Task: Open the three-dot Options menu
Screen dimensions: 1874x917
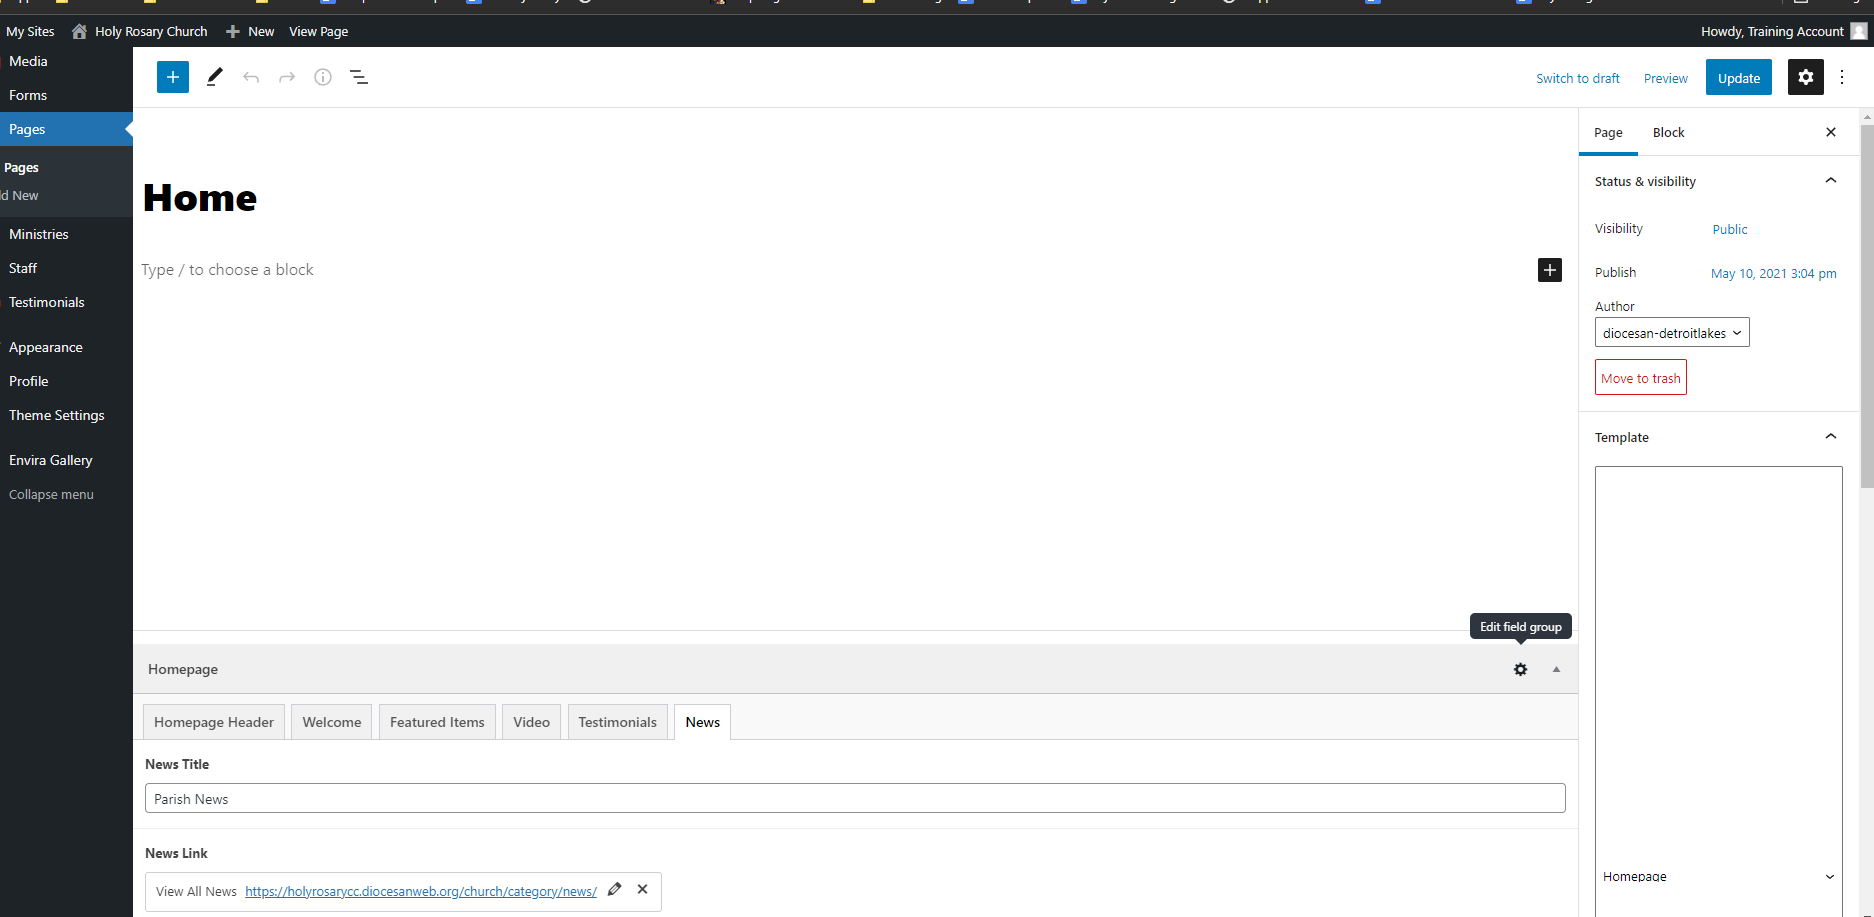Action: click(1842, 77)
